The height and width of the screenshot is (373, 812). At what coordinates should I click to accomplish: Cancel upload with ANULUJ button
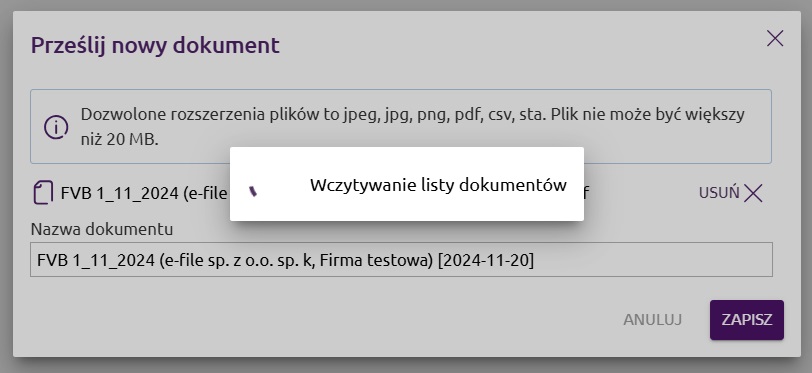point(652,320)
